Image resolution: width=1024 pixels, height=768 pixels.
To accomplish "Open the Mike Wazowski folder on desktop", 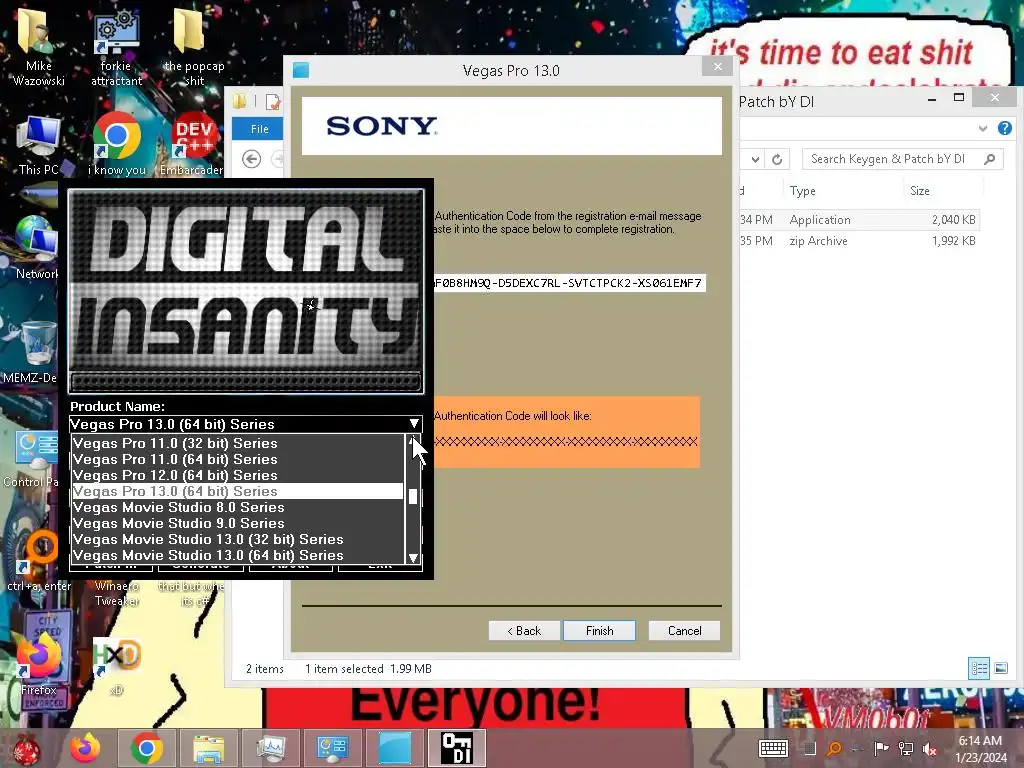I will [38, 46].
